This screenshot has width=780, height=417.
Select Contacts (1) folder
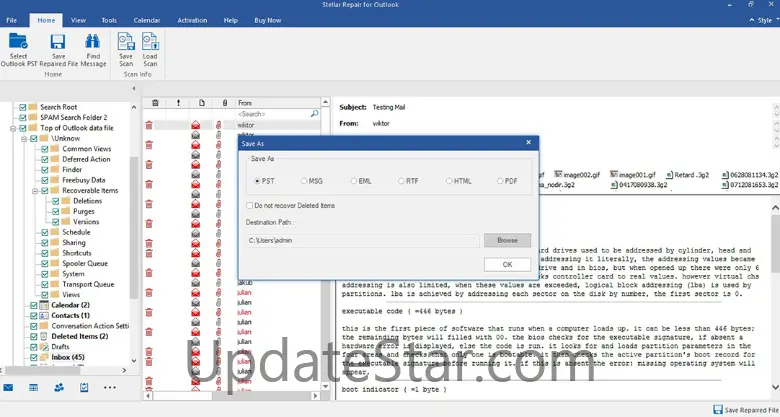(x=71, y=315)
